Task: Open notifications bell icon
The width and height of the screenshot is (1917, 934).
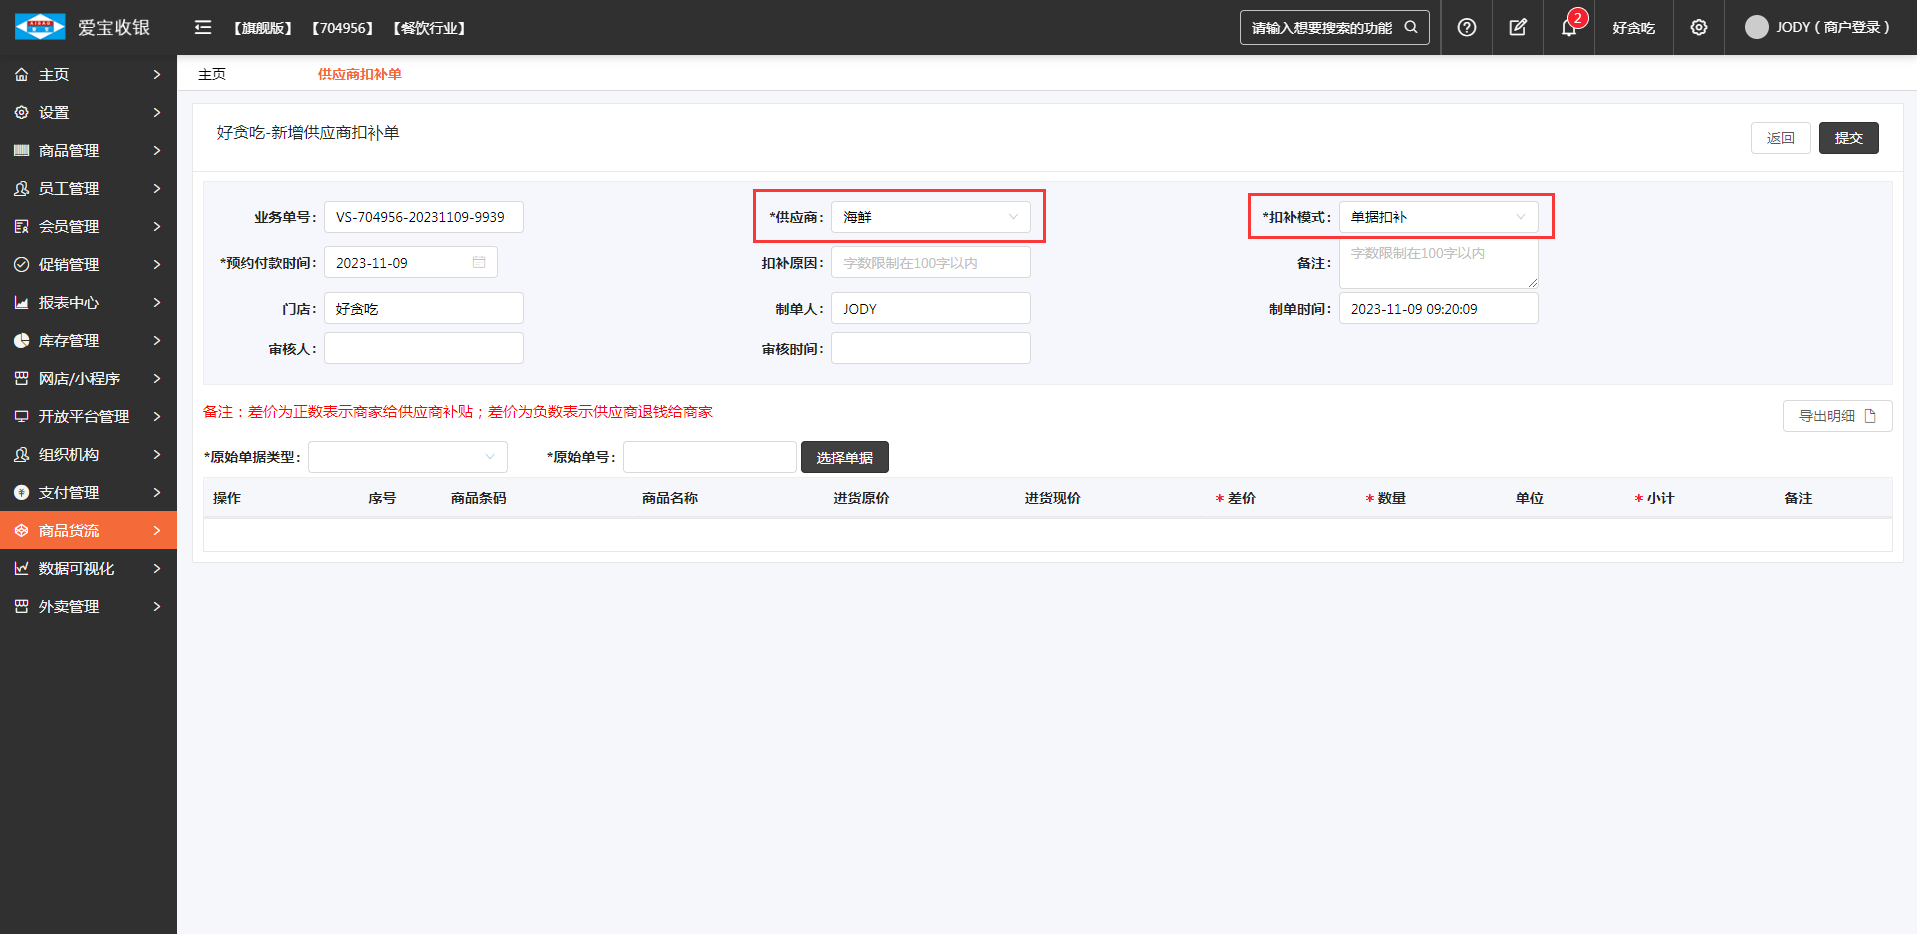Action: pos(1569,28)
